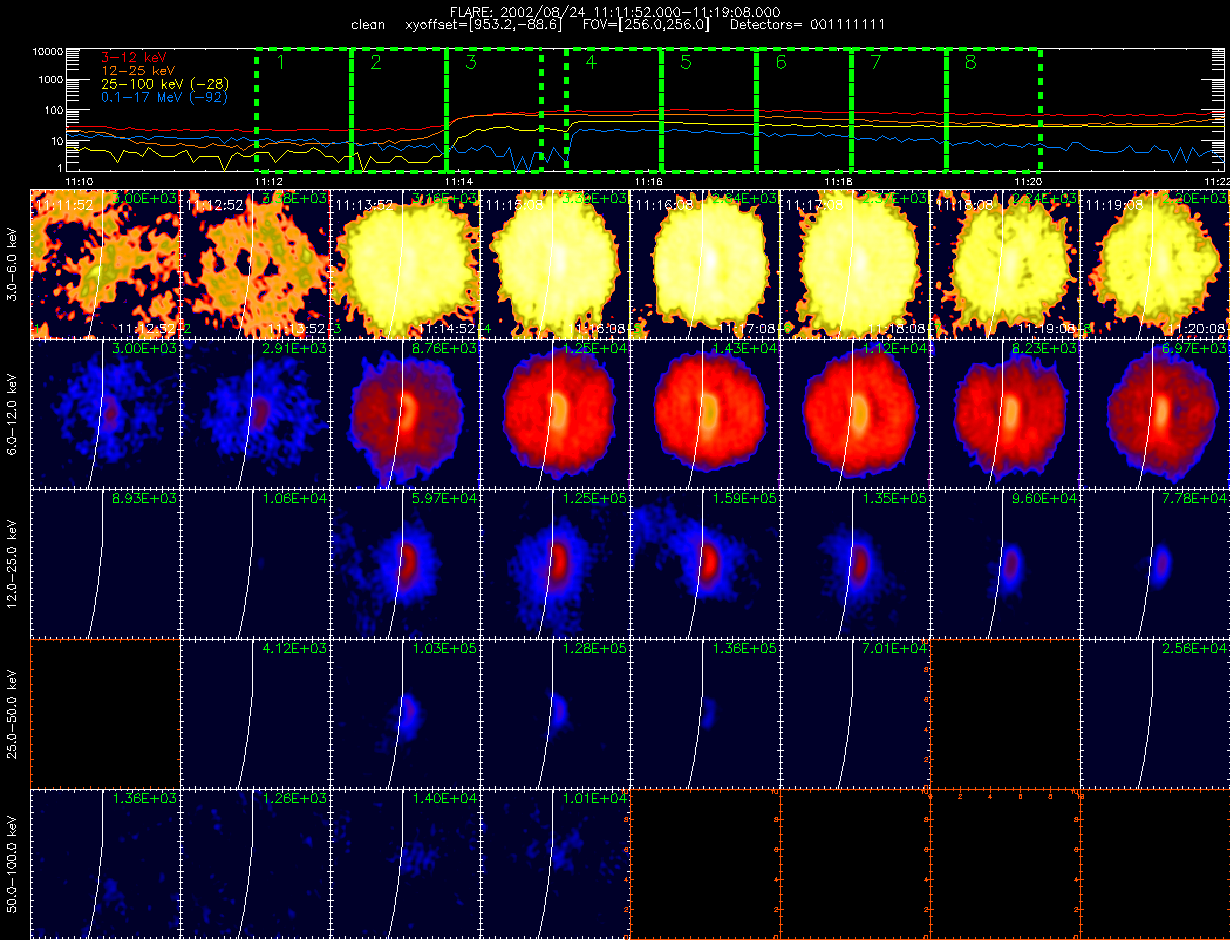The height and width of the screenshot is (940, 1230).
Task: Open the 25.0-50.0 keV panel labeled 1.36E+05
Action: (x=706, y=713)
